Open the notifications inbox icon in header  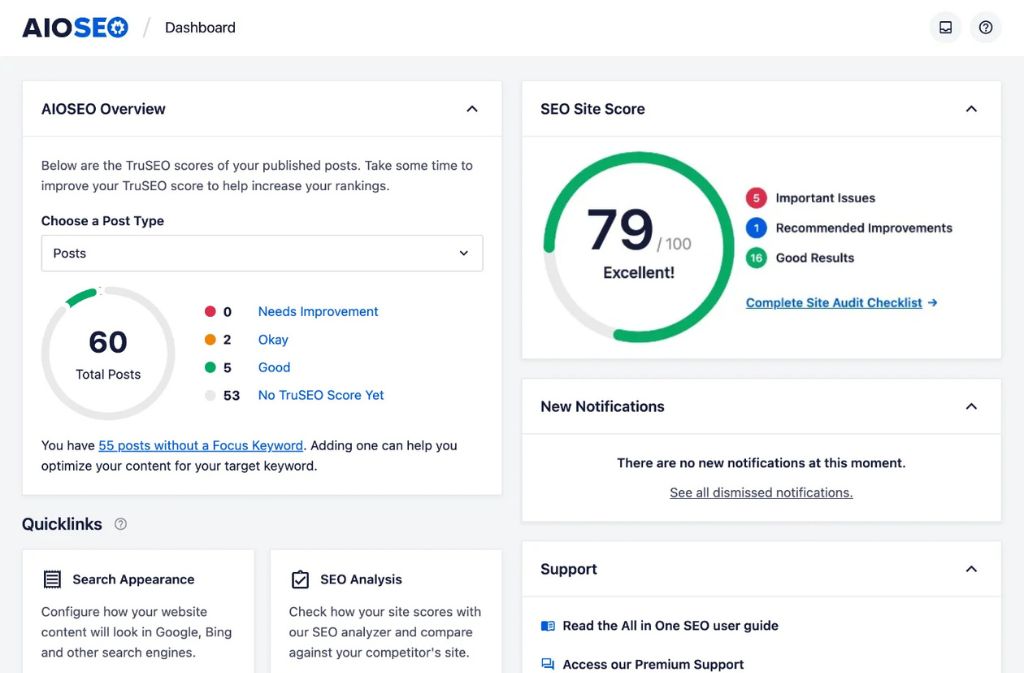coord(945,27)
